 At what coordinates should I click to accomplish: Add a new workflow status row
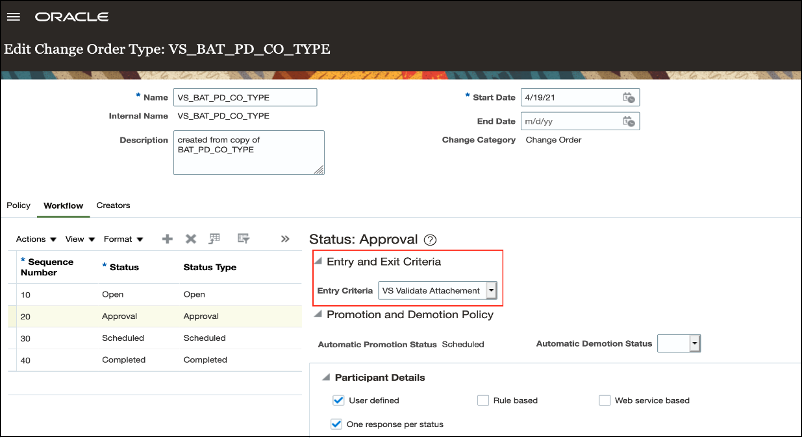(x=167, y=239)
